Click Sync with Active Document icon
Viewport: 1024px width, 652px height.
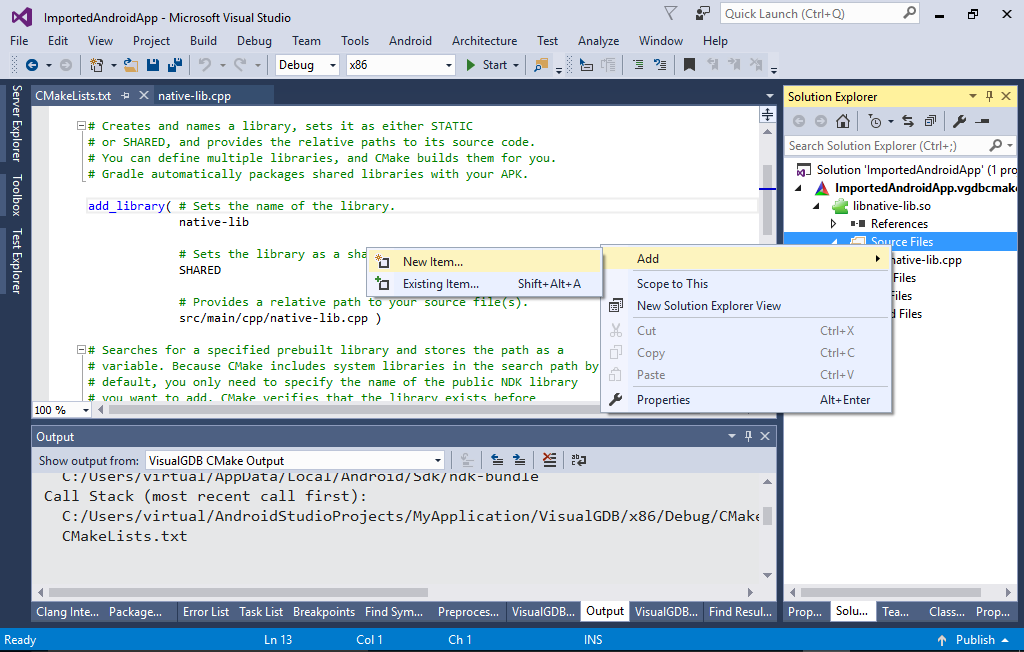click(x=908, y=122)
